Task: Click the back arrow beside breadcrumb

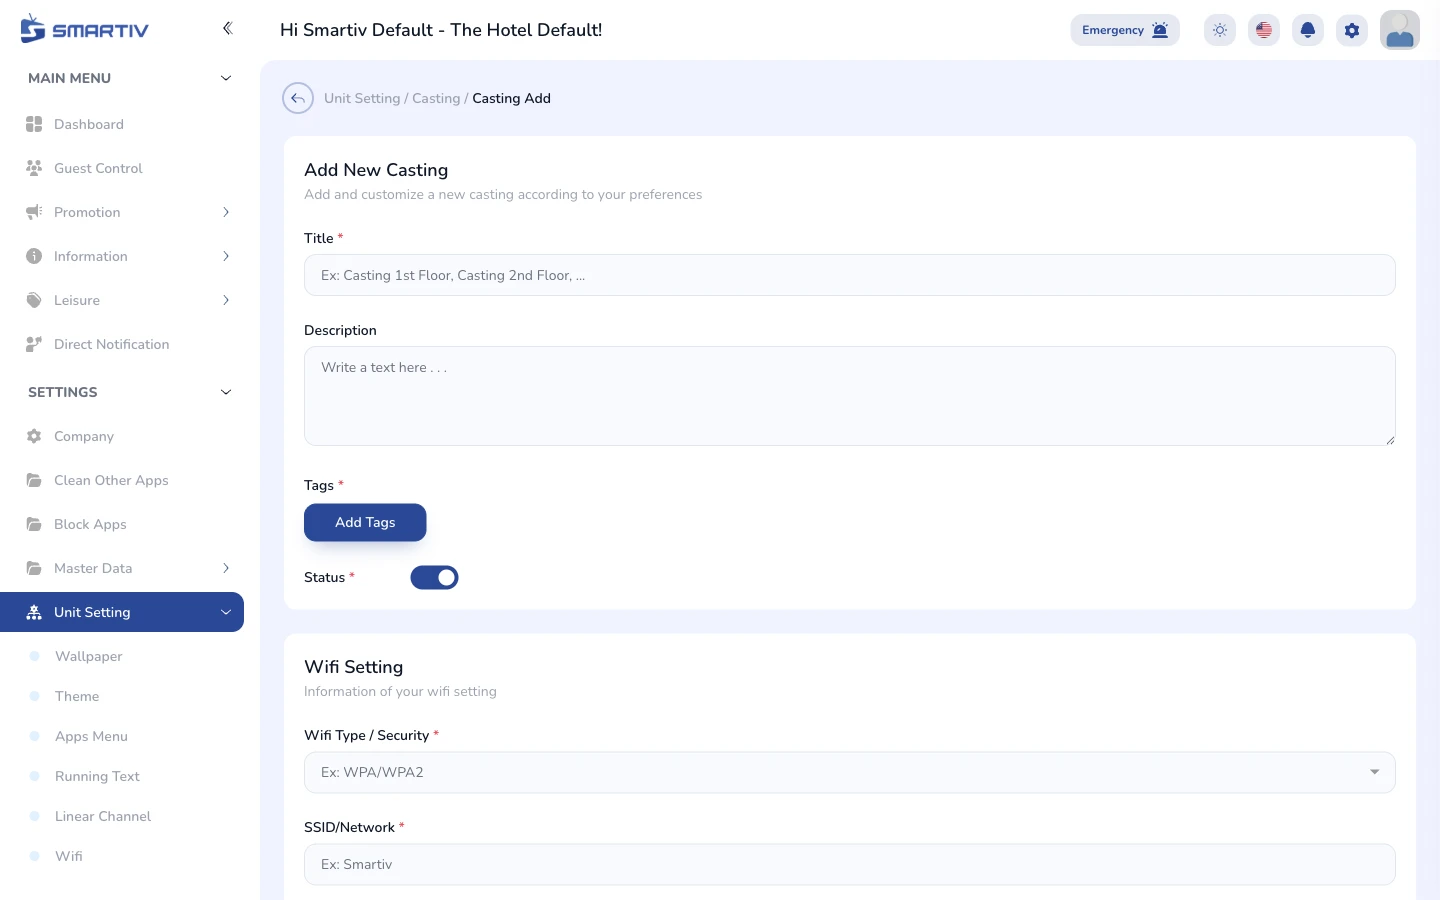Action: 298,98
